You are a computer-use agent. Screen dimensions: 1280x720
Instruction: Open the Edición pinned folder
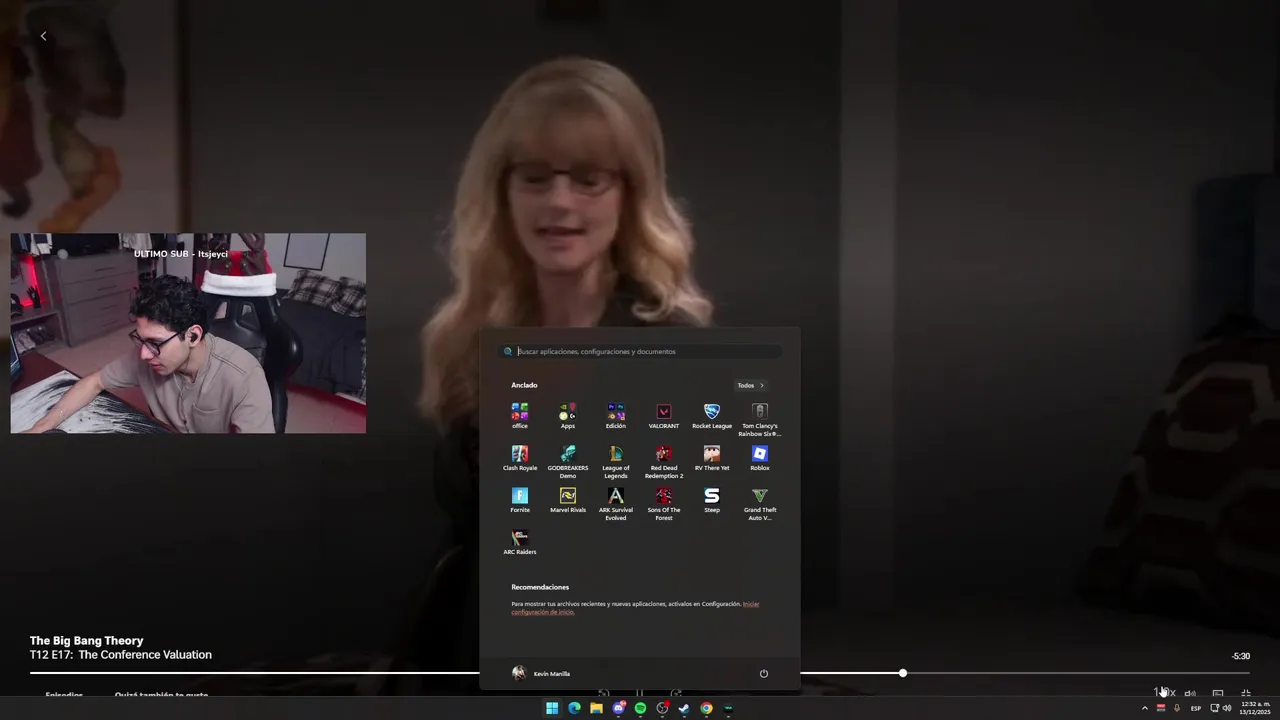616,416
